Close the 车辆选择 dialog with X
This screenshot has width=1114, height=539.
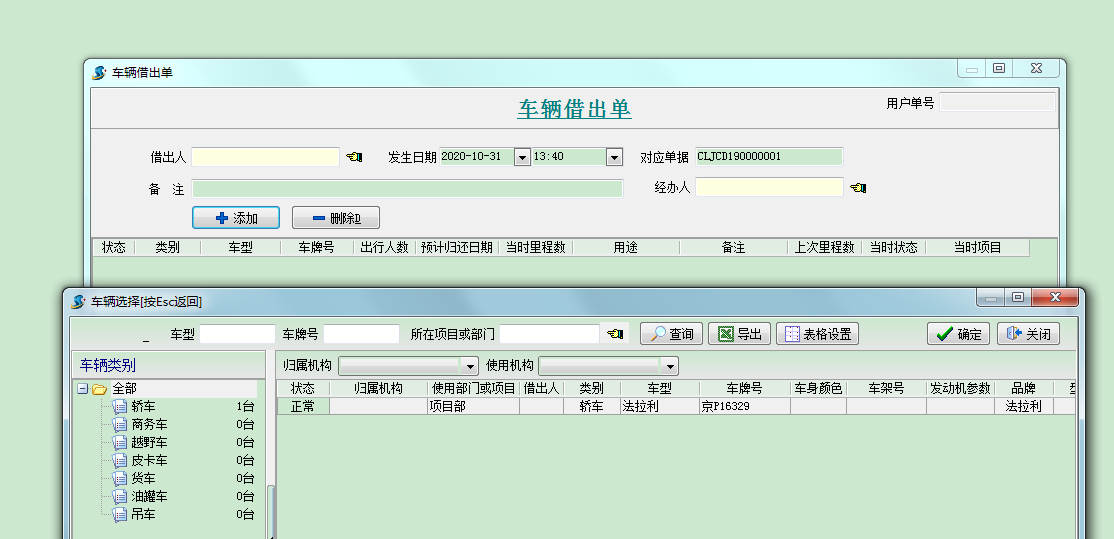tap(1055, 297)
